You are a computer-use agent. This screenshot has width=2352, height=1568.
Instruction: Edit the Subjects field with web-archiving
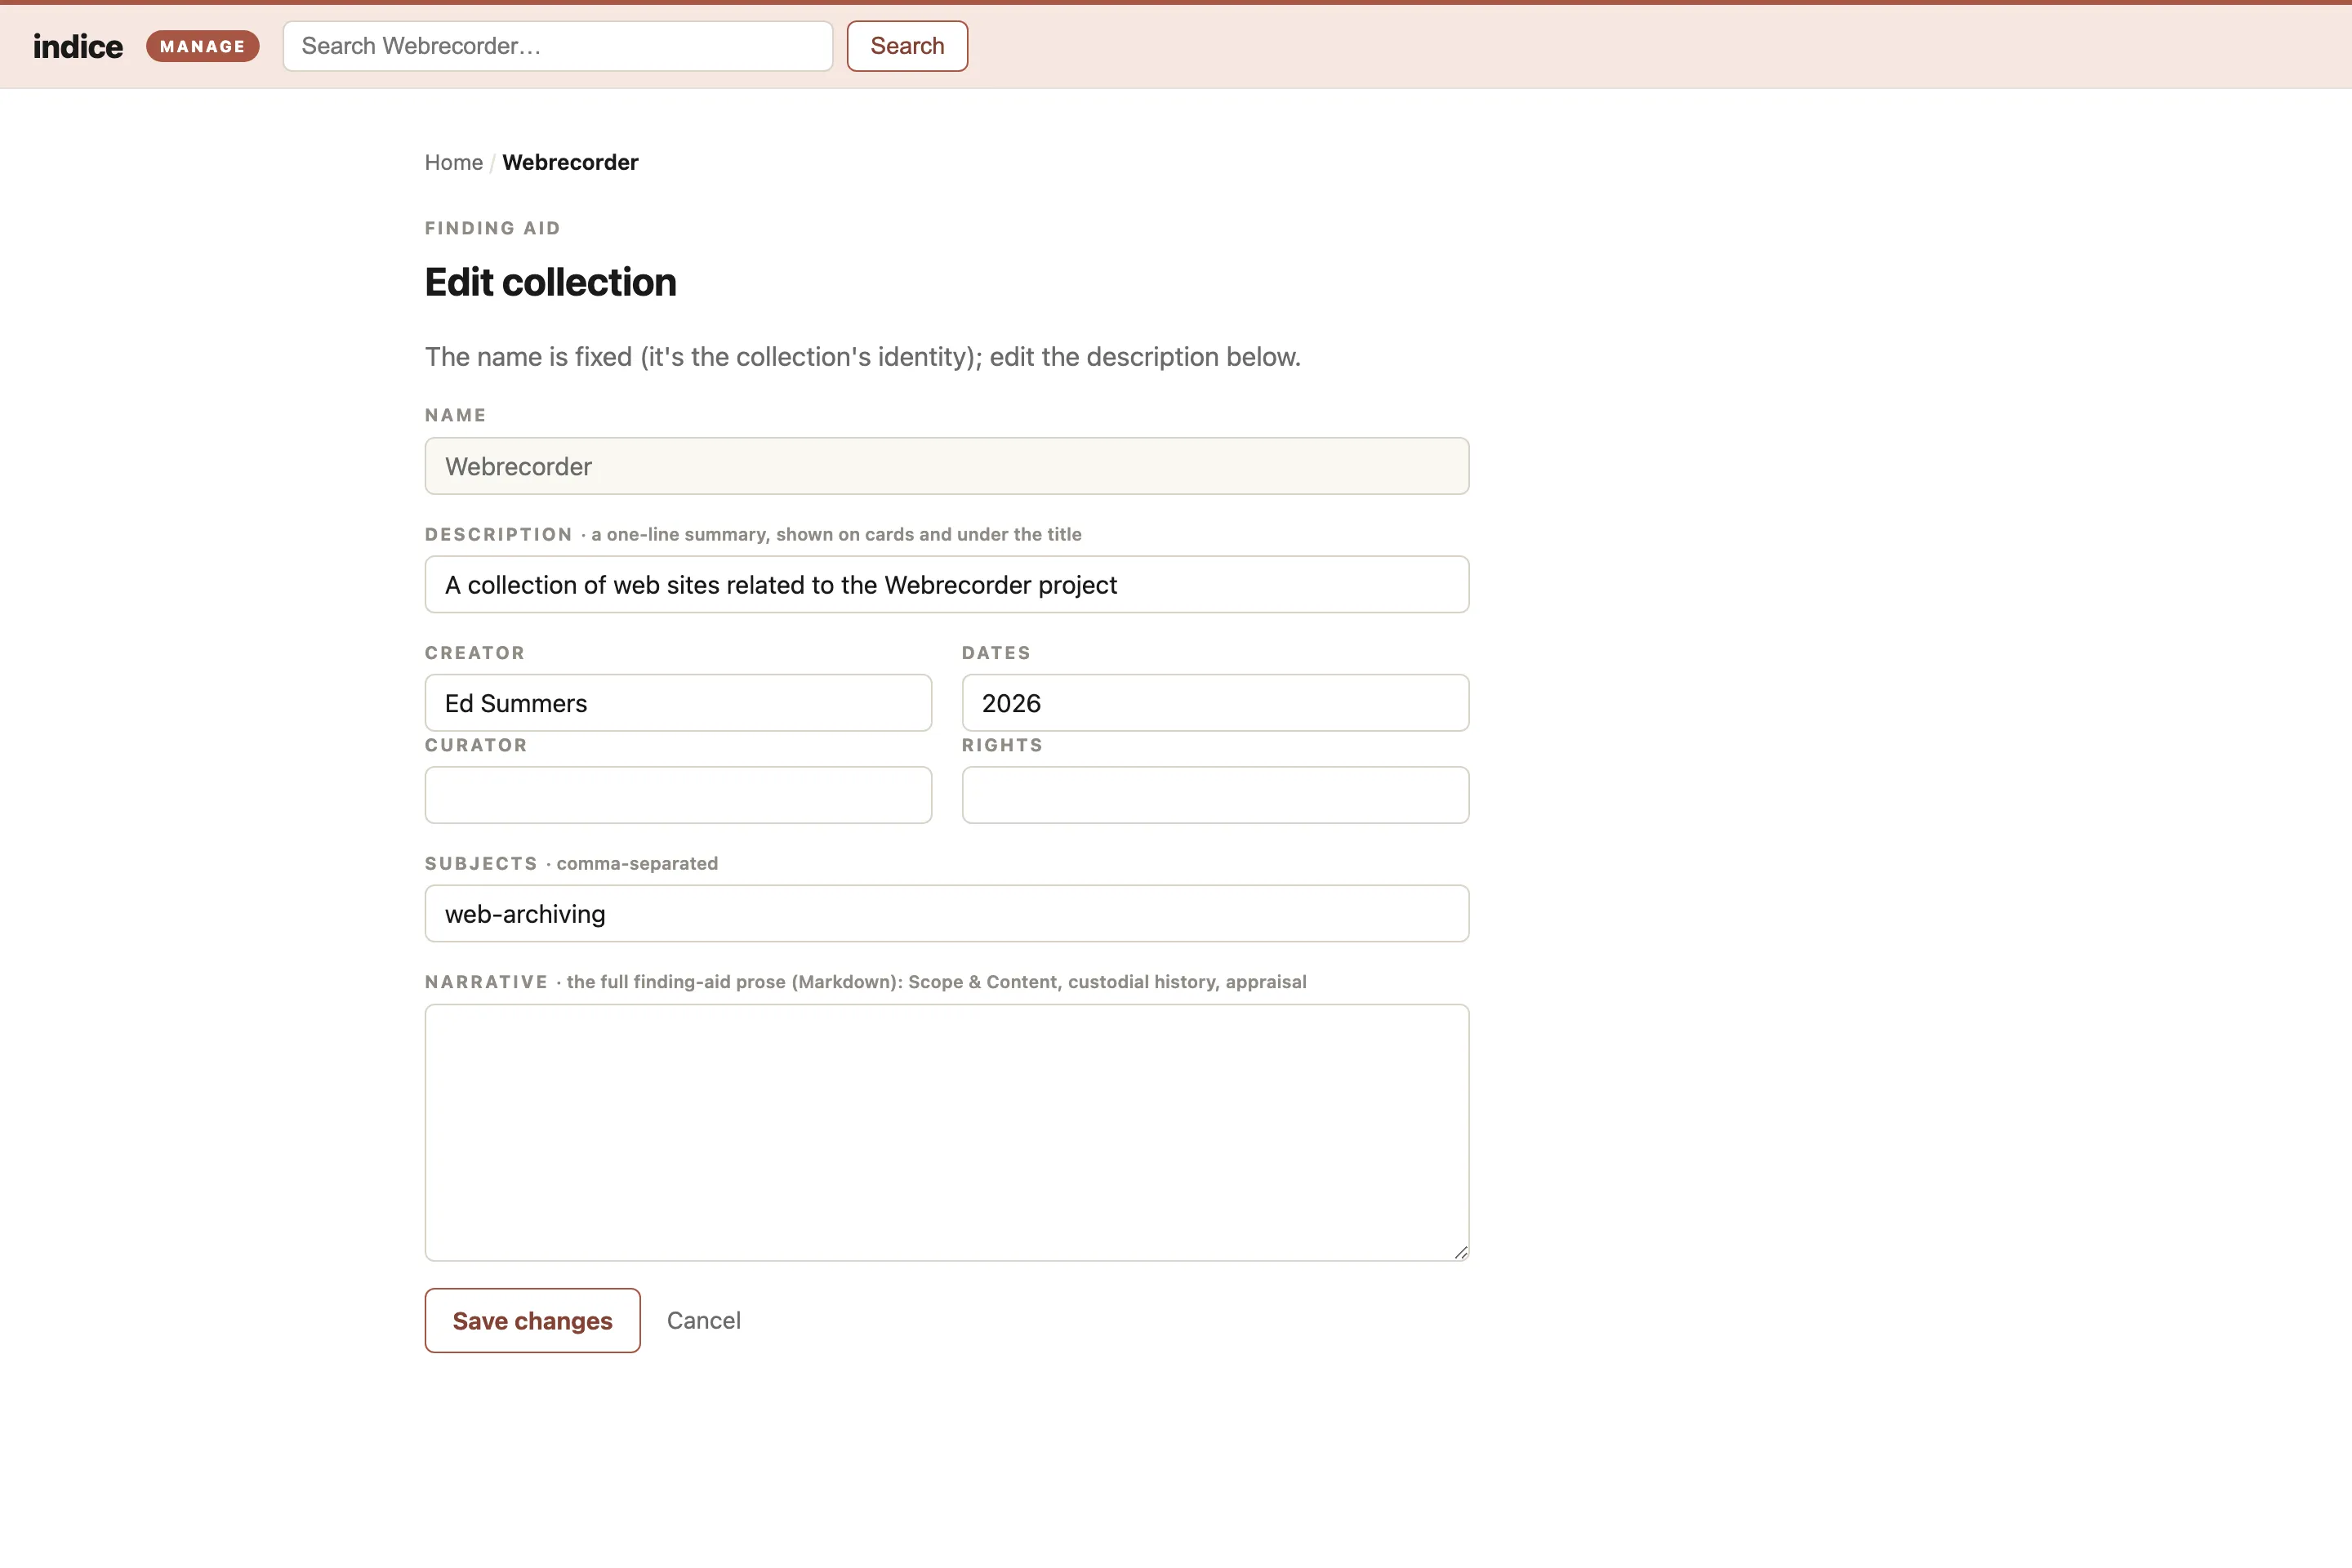click(947, 914)
